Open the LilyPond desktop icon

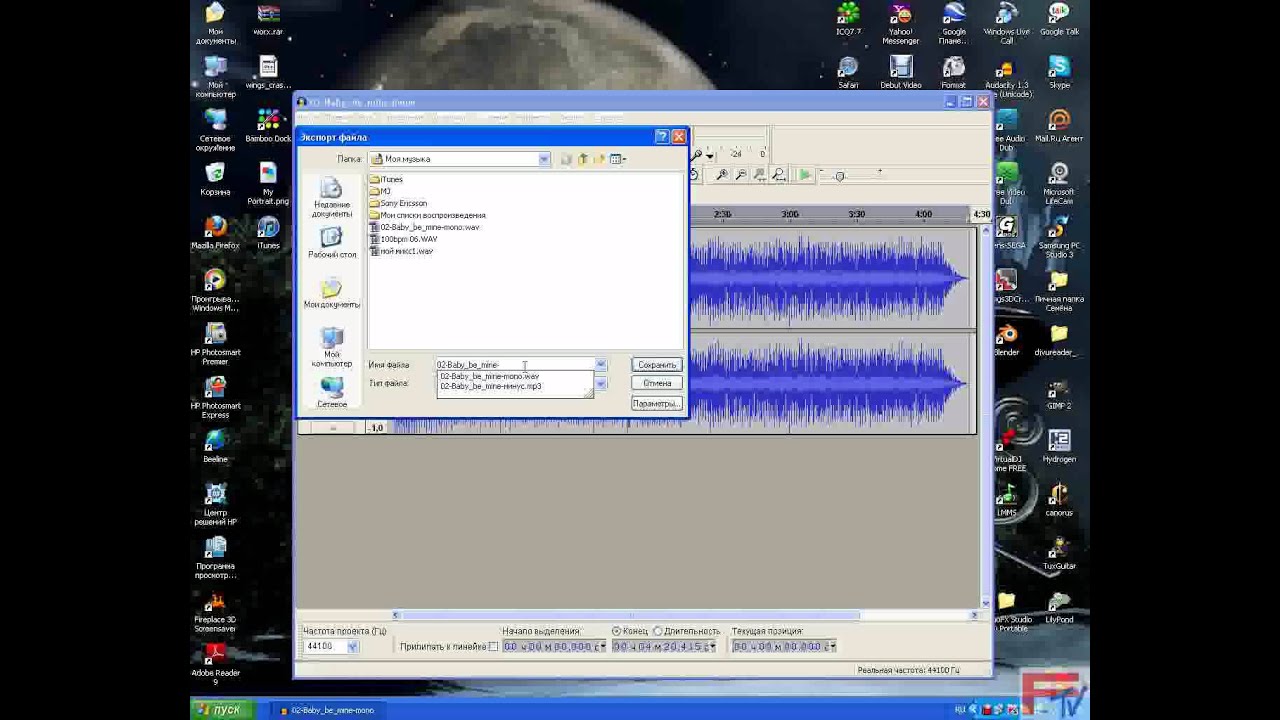[x=1059, y=607]
